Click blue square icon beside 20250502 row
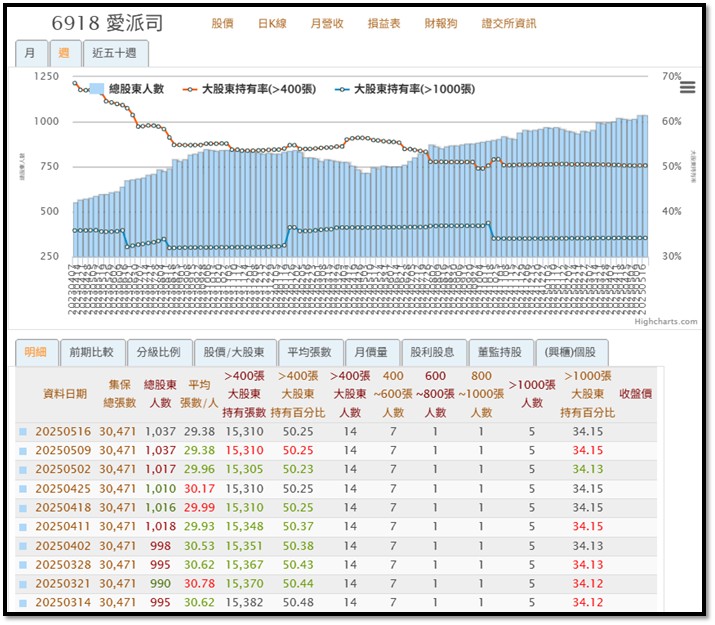Image resolution: width=715 pixels, height=625 pixels. click(x=24, y=470)
